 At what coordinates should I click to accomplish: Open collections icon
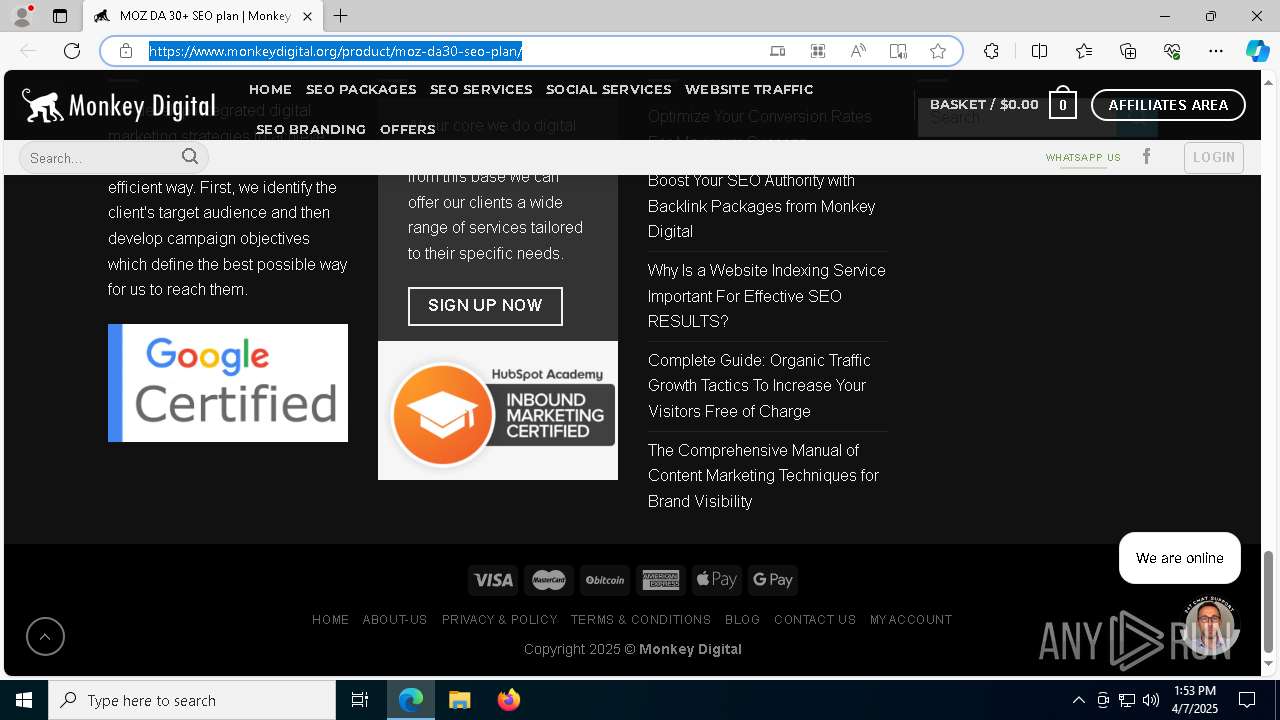1128,51
